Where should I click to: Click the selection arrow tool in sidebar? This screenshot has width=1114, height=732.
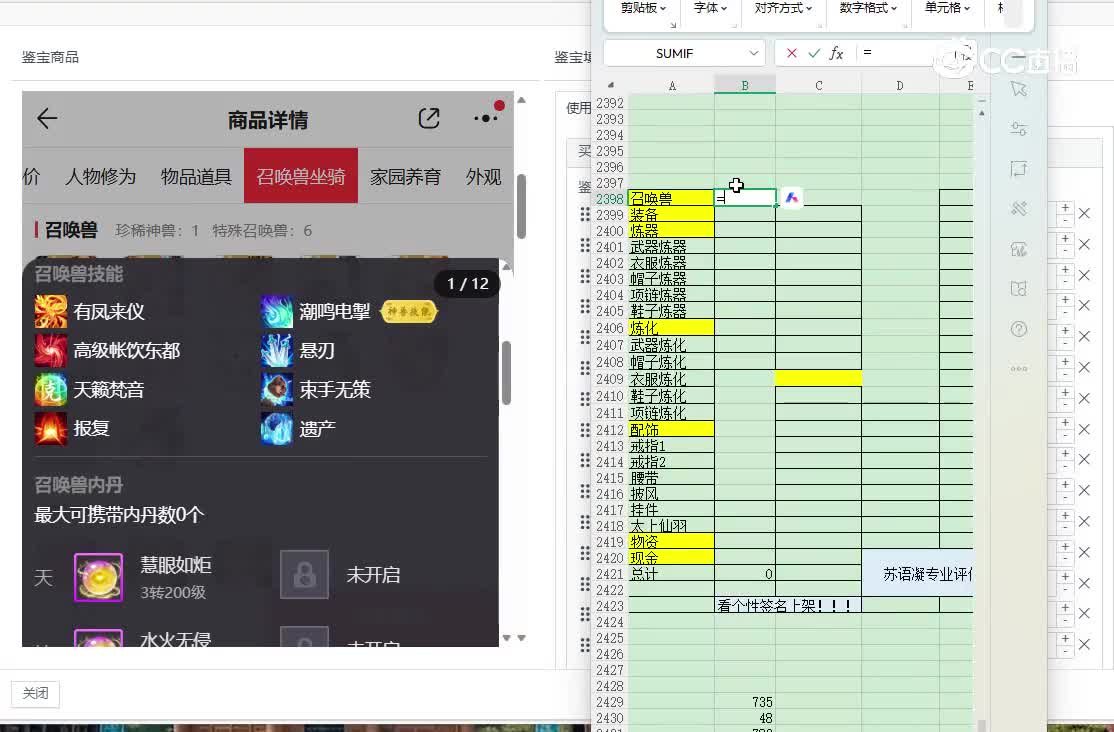coord(1019,89)
